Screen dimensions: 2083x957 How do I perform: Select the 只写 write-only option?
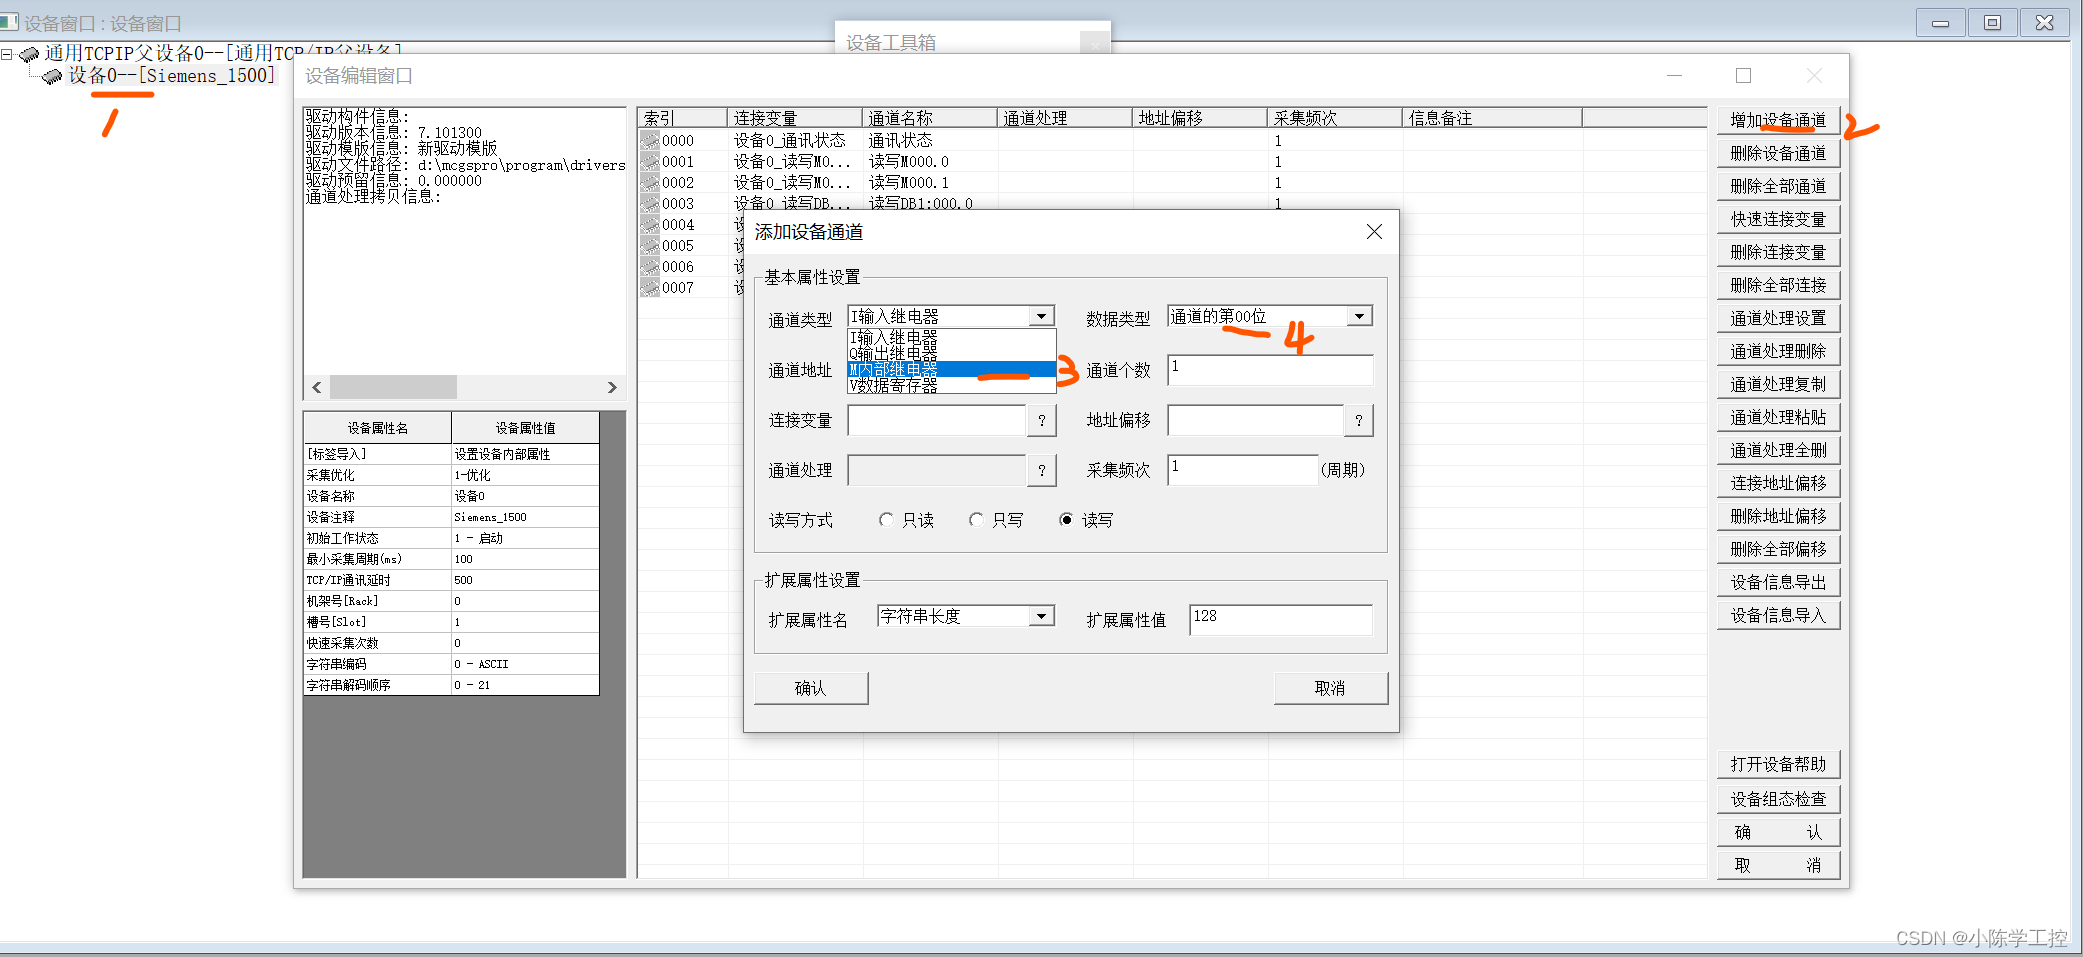pyautogui.click(x=976, y=519)
